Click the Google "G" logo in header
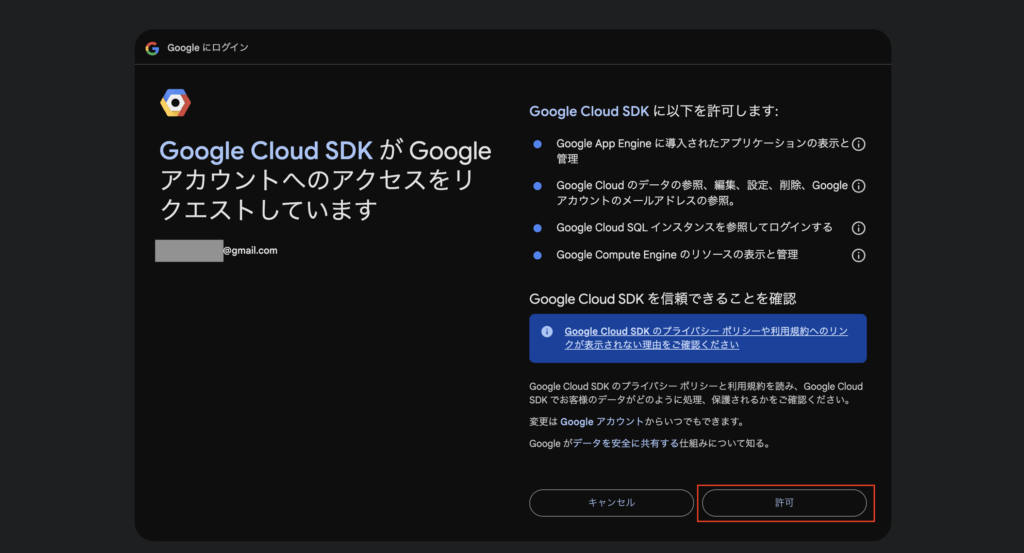 point(152,48)
